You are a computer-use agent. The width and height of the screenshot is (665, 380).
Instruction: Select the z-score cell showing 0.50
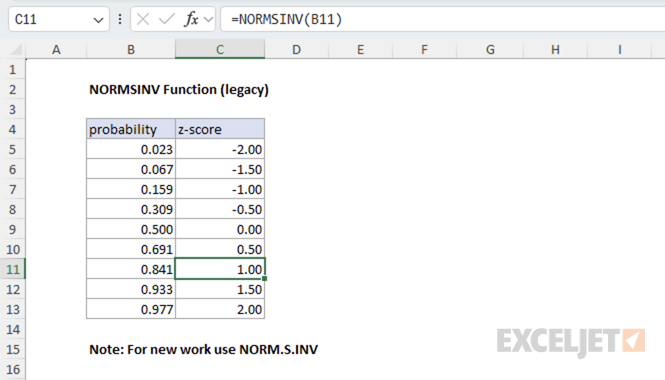click(x=220, y=249)
